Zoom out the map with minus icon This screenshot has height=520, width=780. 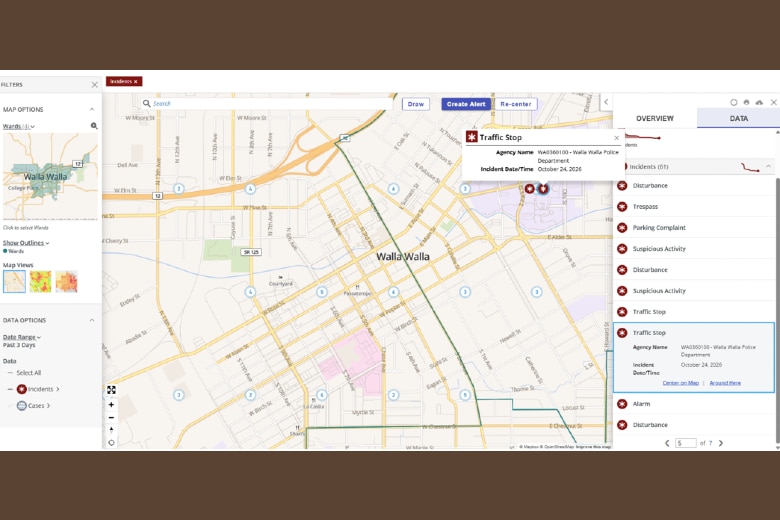(111, 417)
